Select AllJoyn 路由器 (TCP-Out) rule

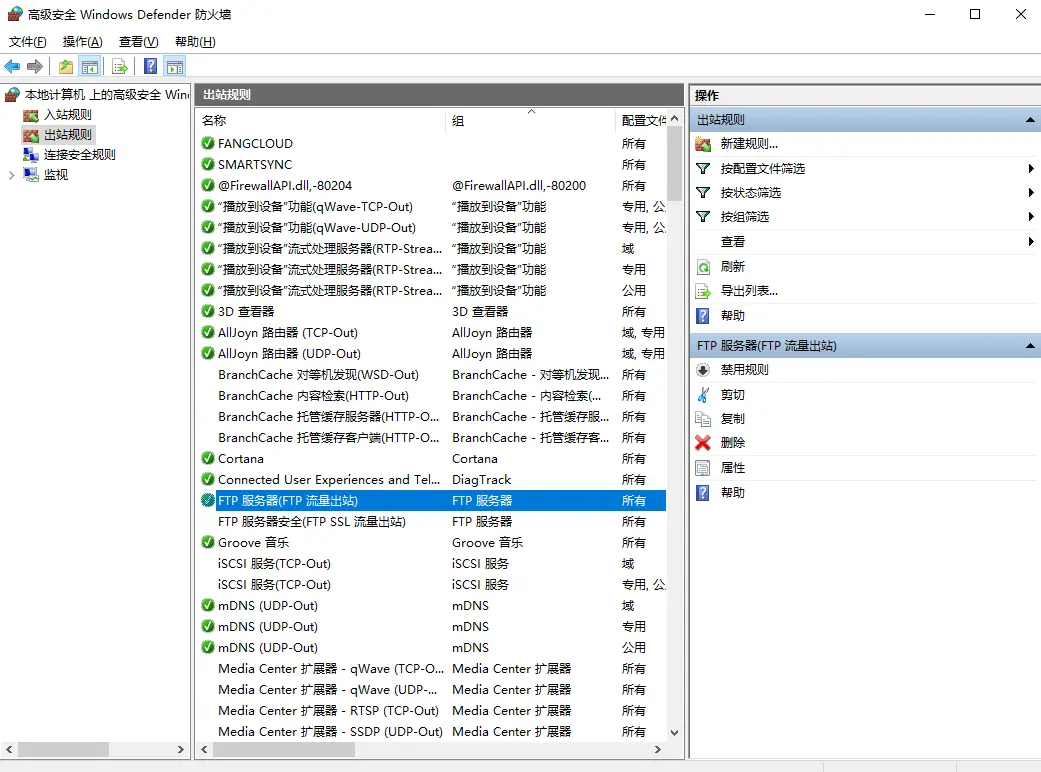(x=432, y=333)
